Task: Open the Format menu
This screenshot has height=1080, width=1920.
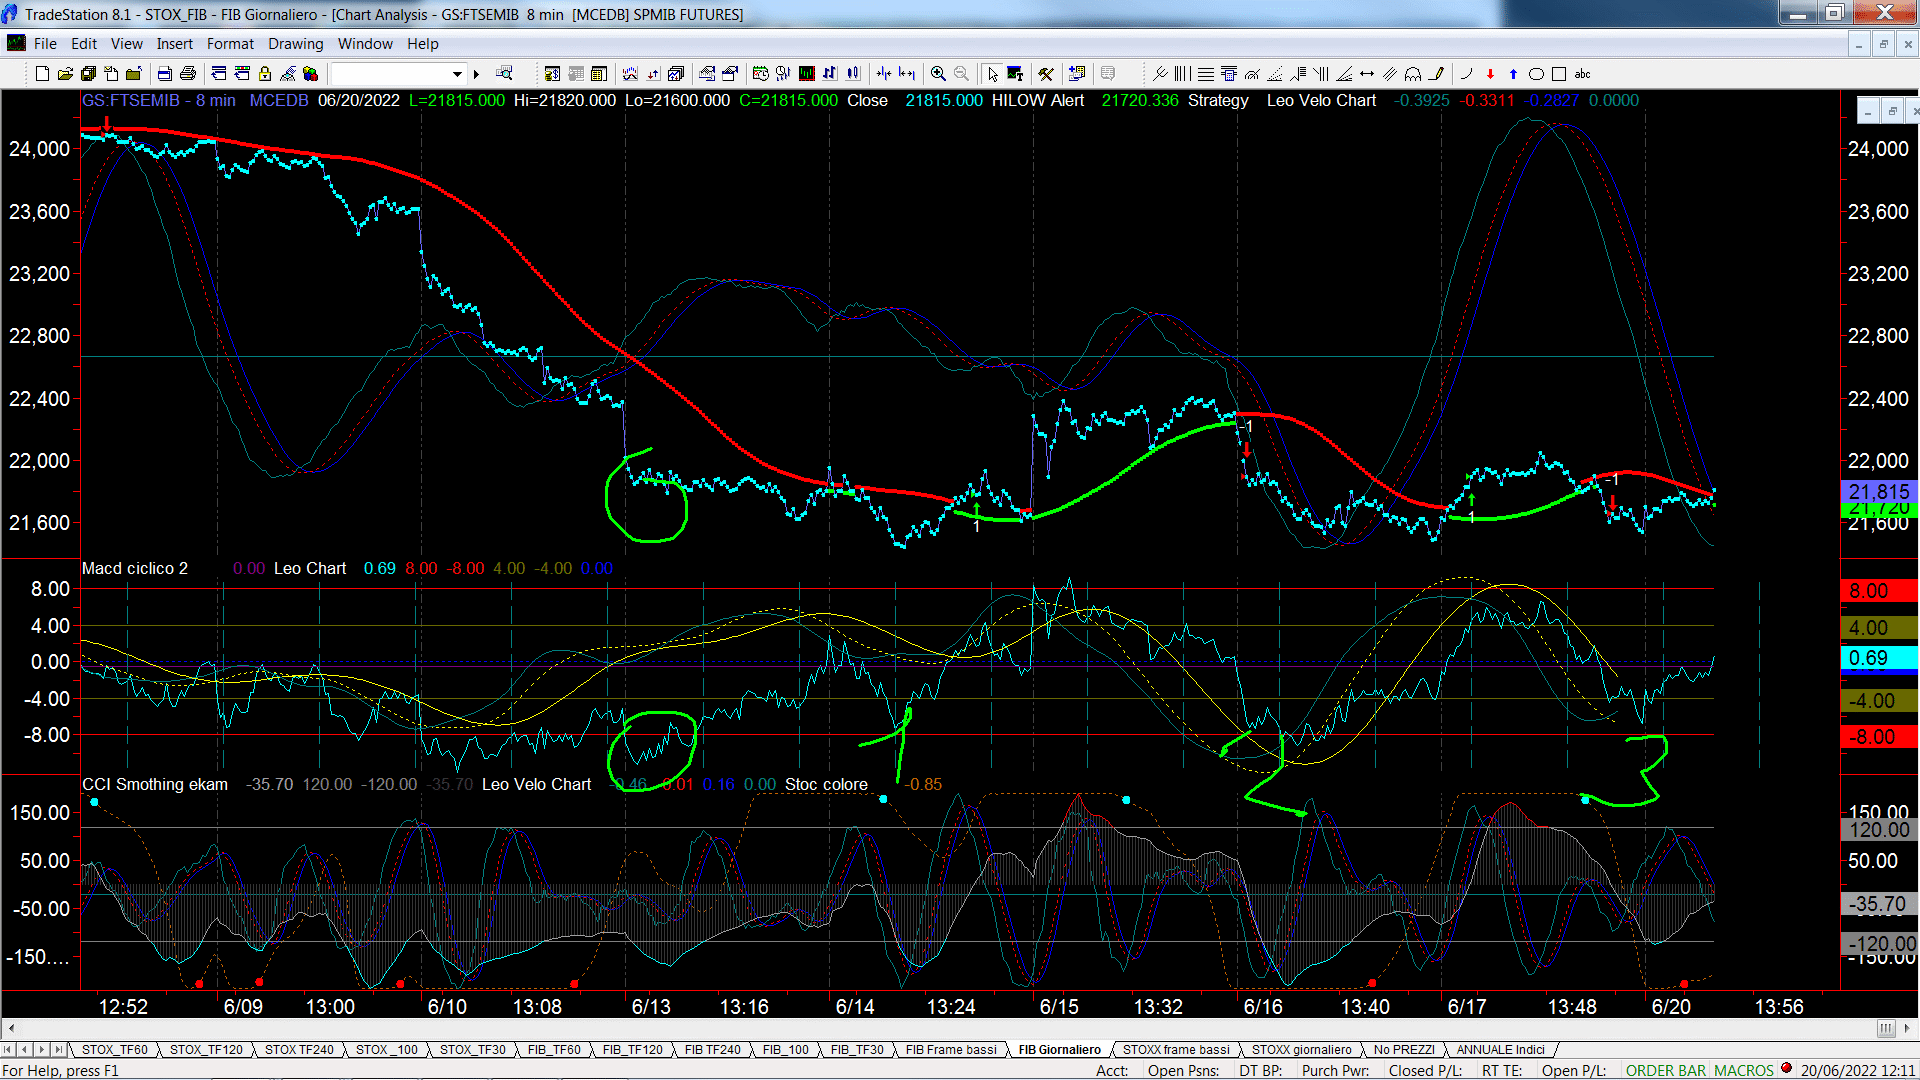Action: coord(230,44)
